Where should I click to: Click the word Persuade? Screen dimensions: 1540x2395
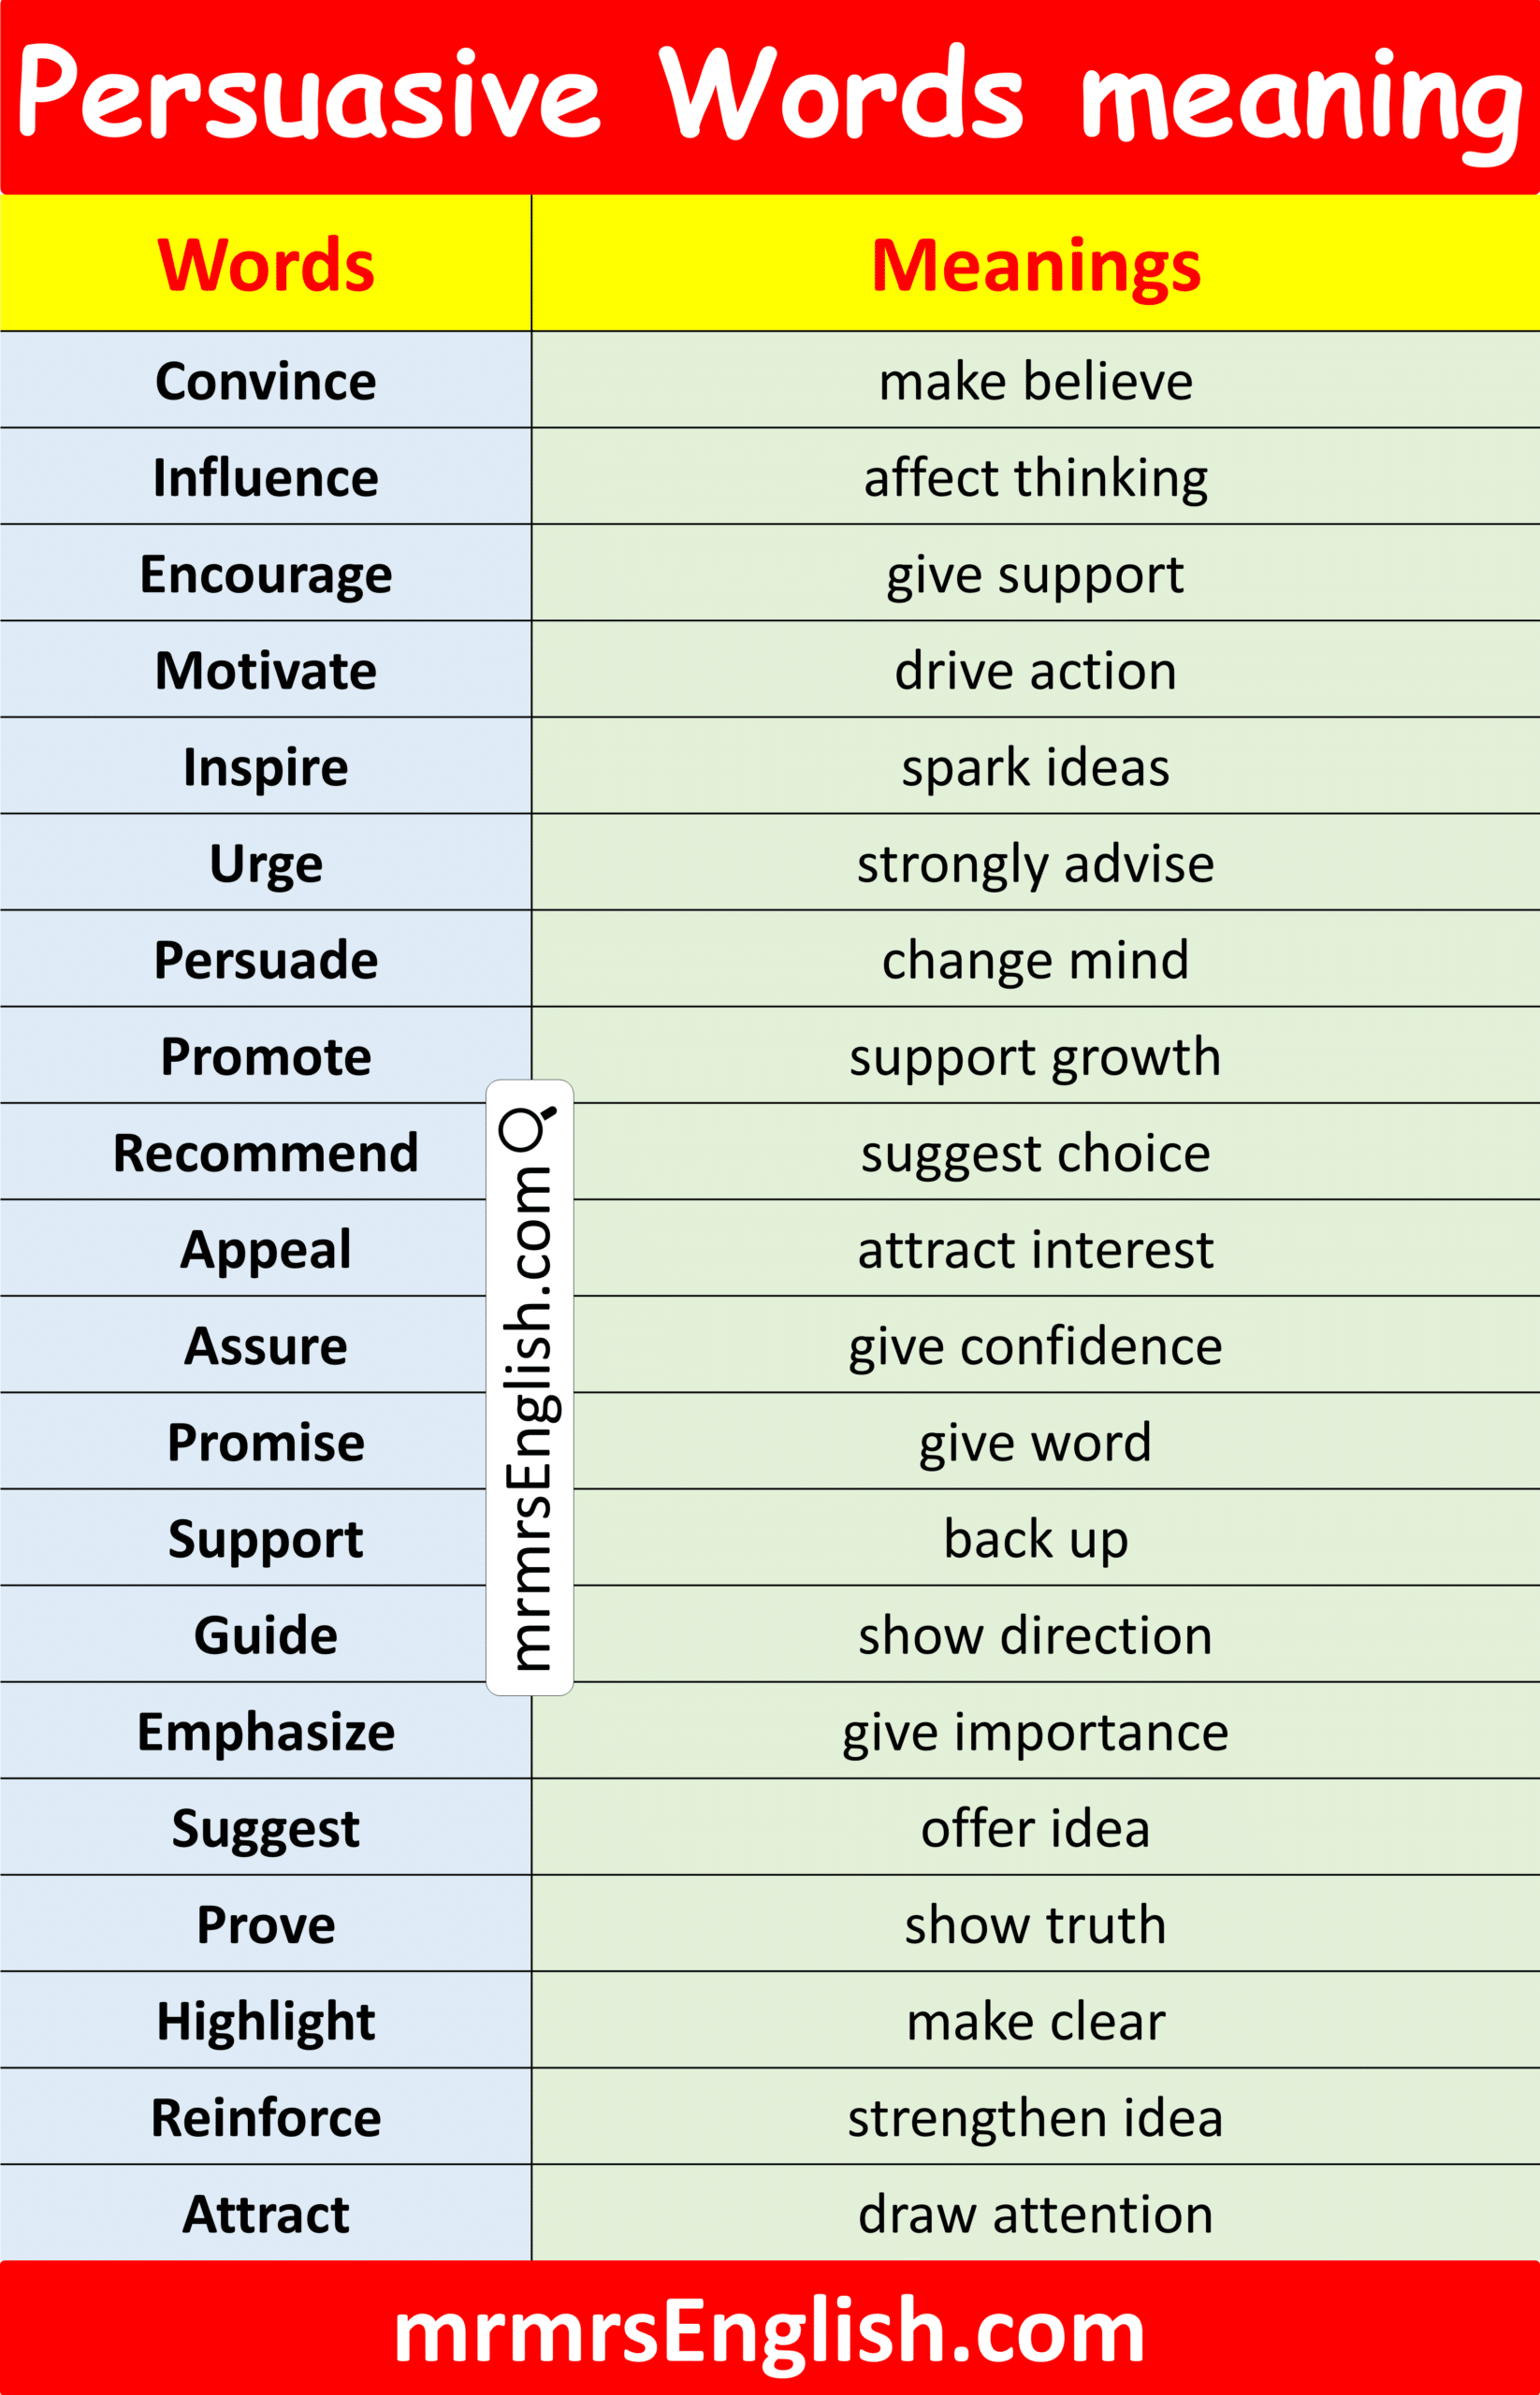click(x=266, y=960)
